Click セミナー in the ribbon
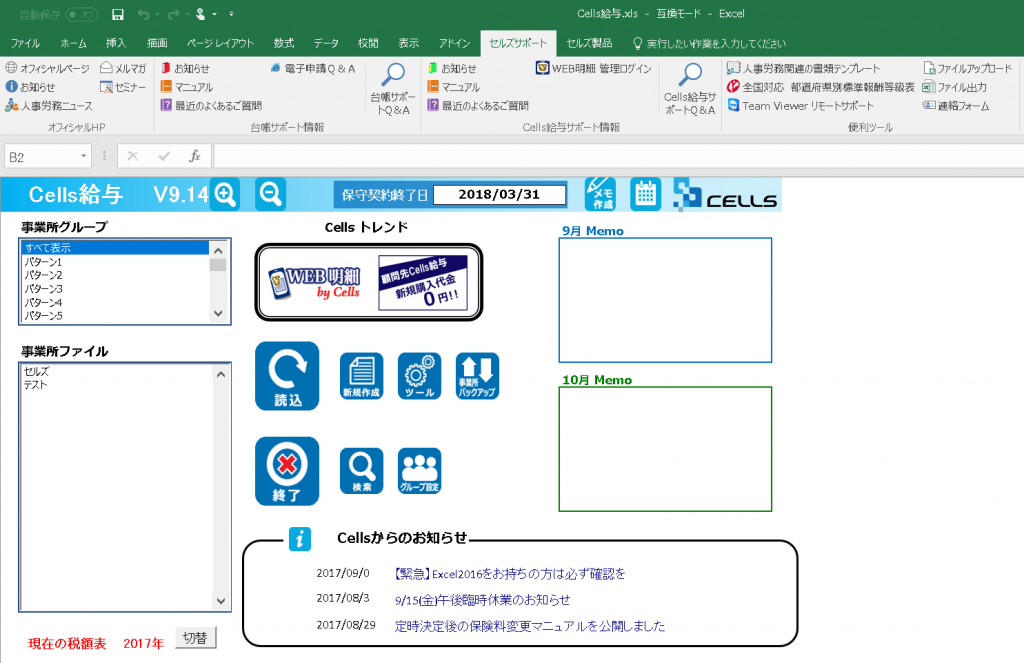 pyautogui.click(x=123, y=87)
